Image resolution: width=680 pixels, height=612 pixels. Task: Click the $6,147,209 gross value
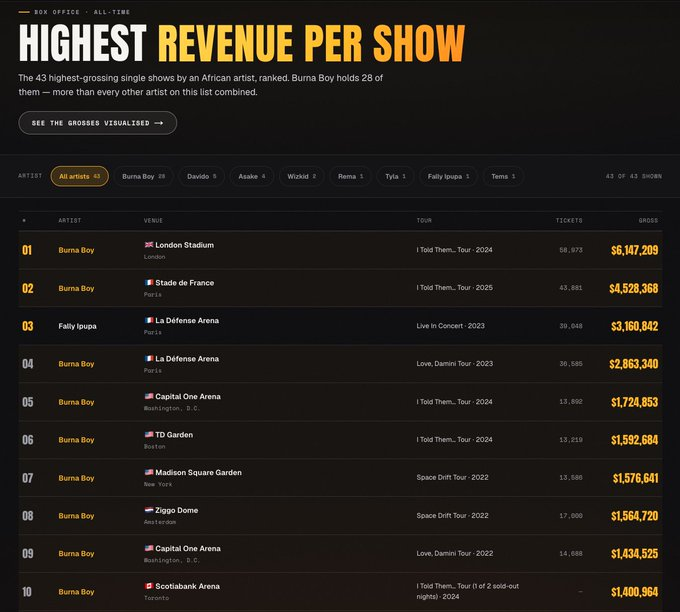click(634, 250)
